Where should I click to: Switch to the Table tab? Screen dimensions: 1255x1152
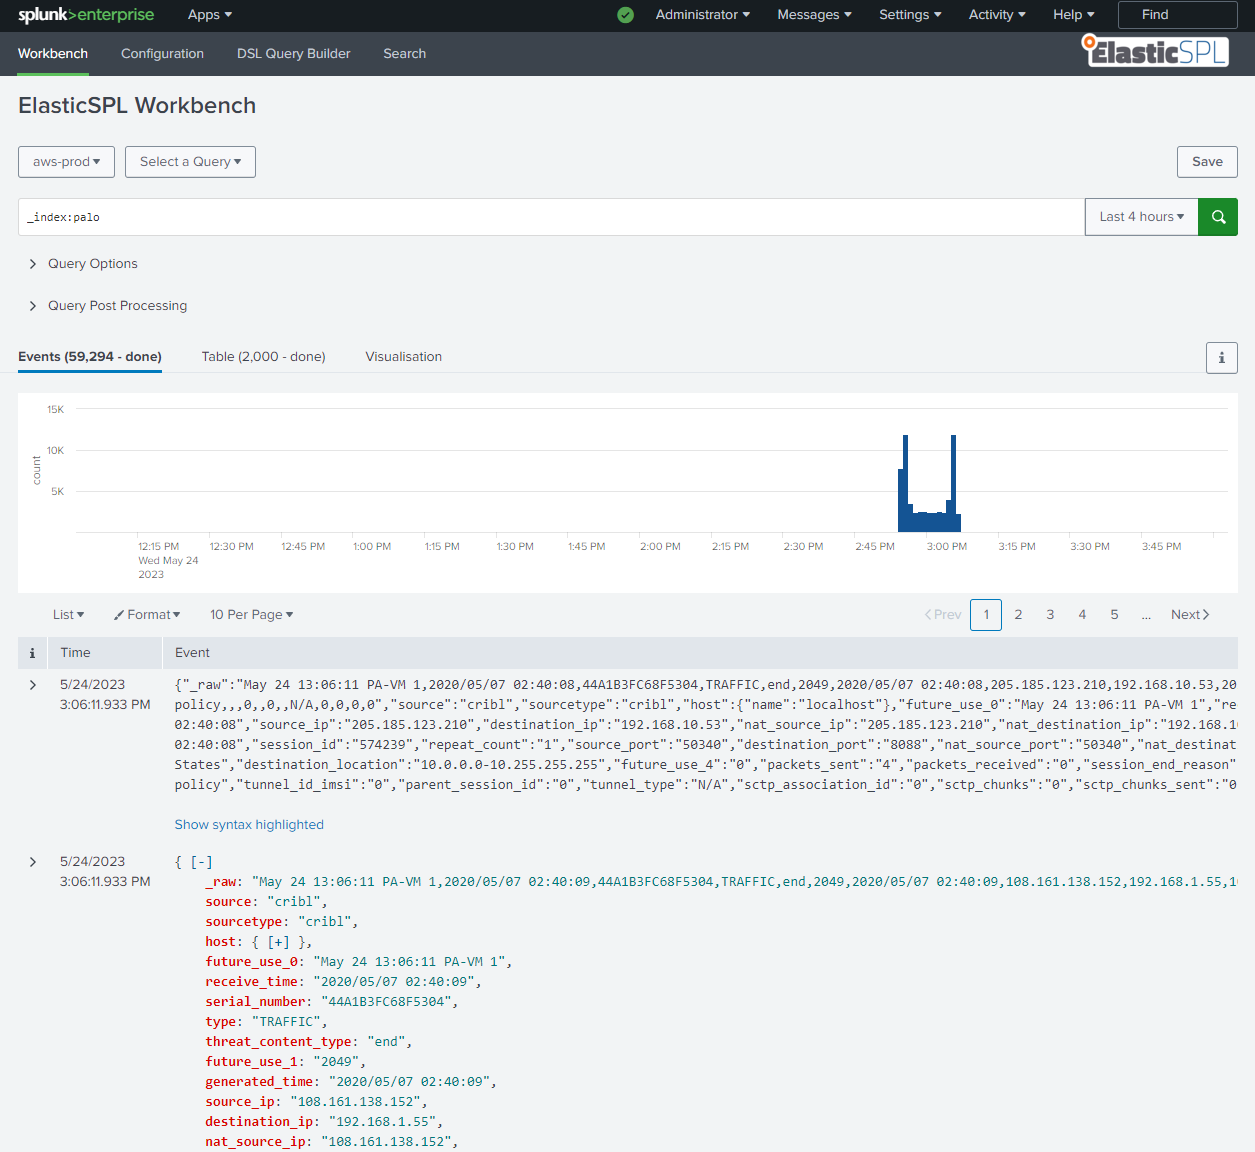point(263,356)
